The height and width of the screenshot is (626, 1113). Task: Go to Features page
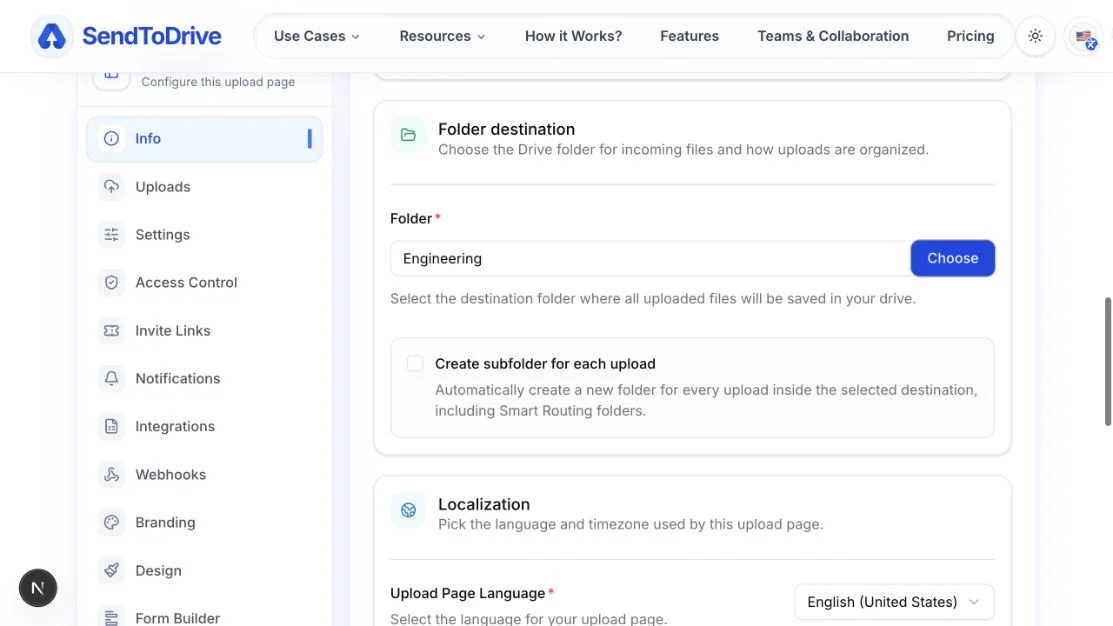pyautogui.click(x=689, y=36)
